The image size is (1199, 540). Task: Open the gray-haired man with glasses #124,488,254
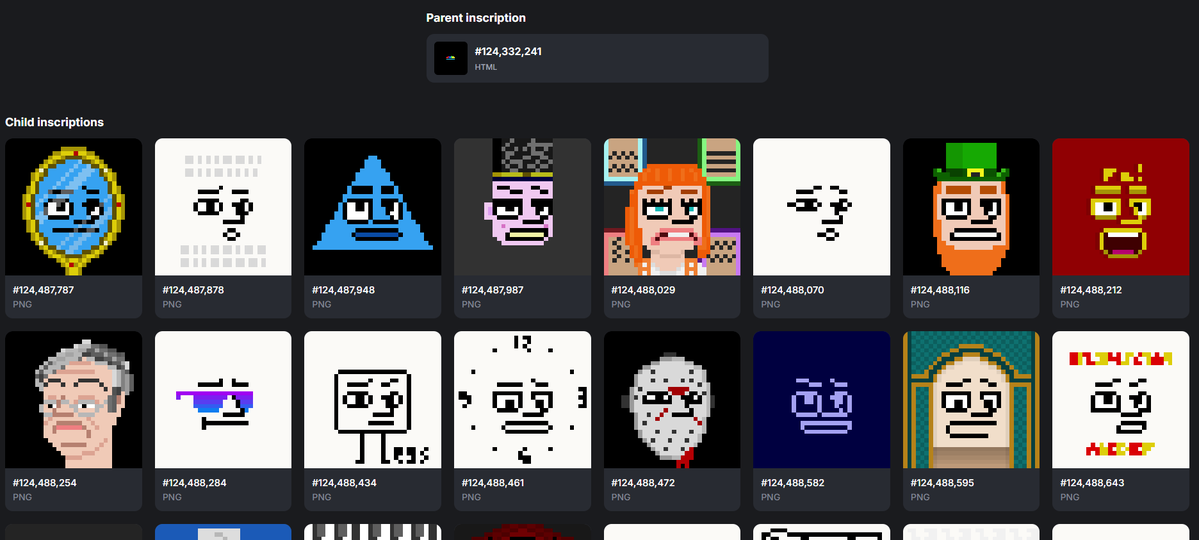point(73,399)
